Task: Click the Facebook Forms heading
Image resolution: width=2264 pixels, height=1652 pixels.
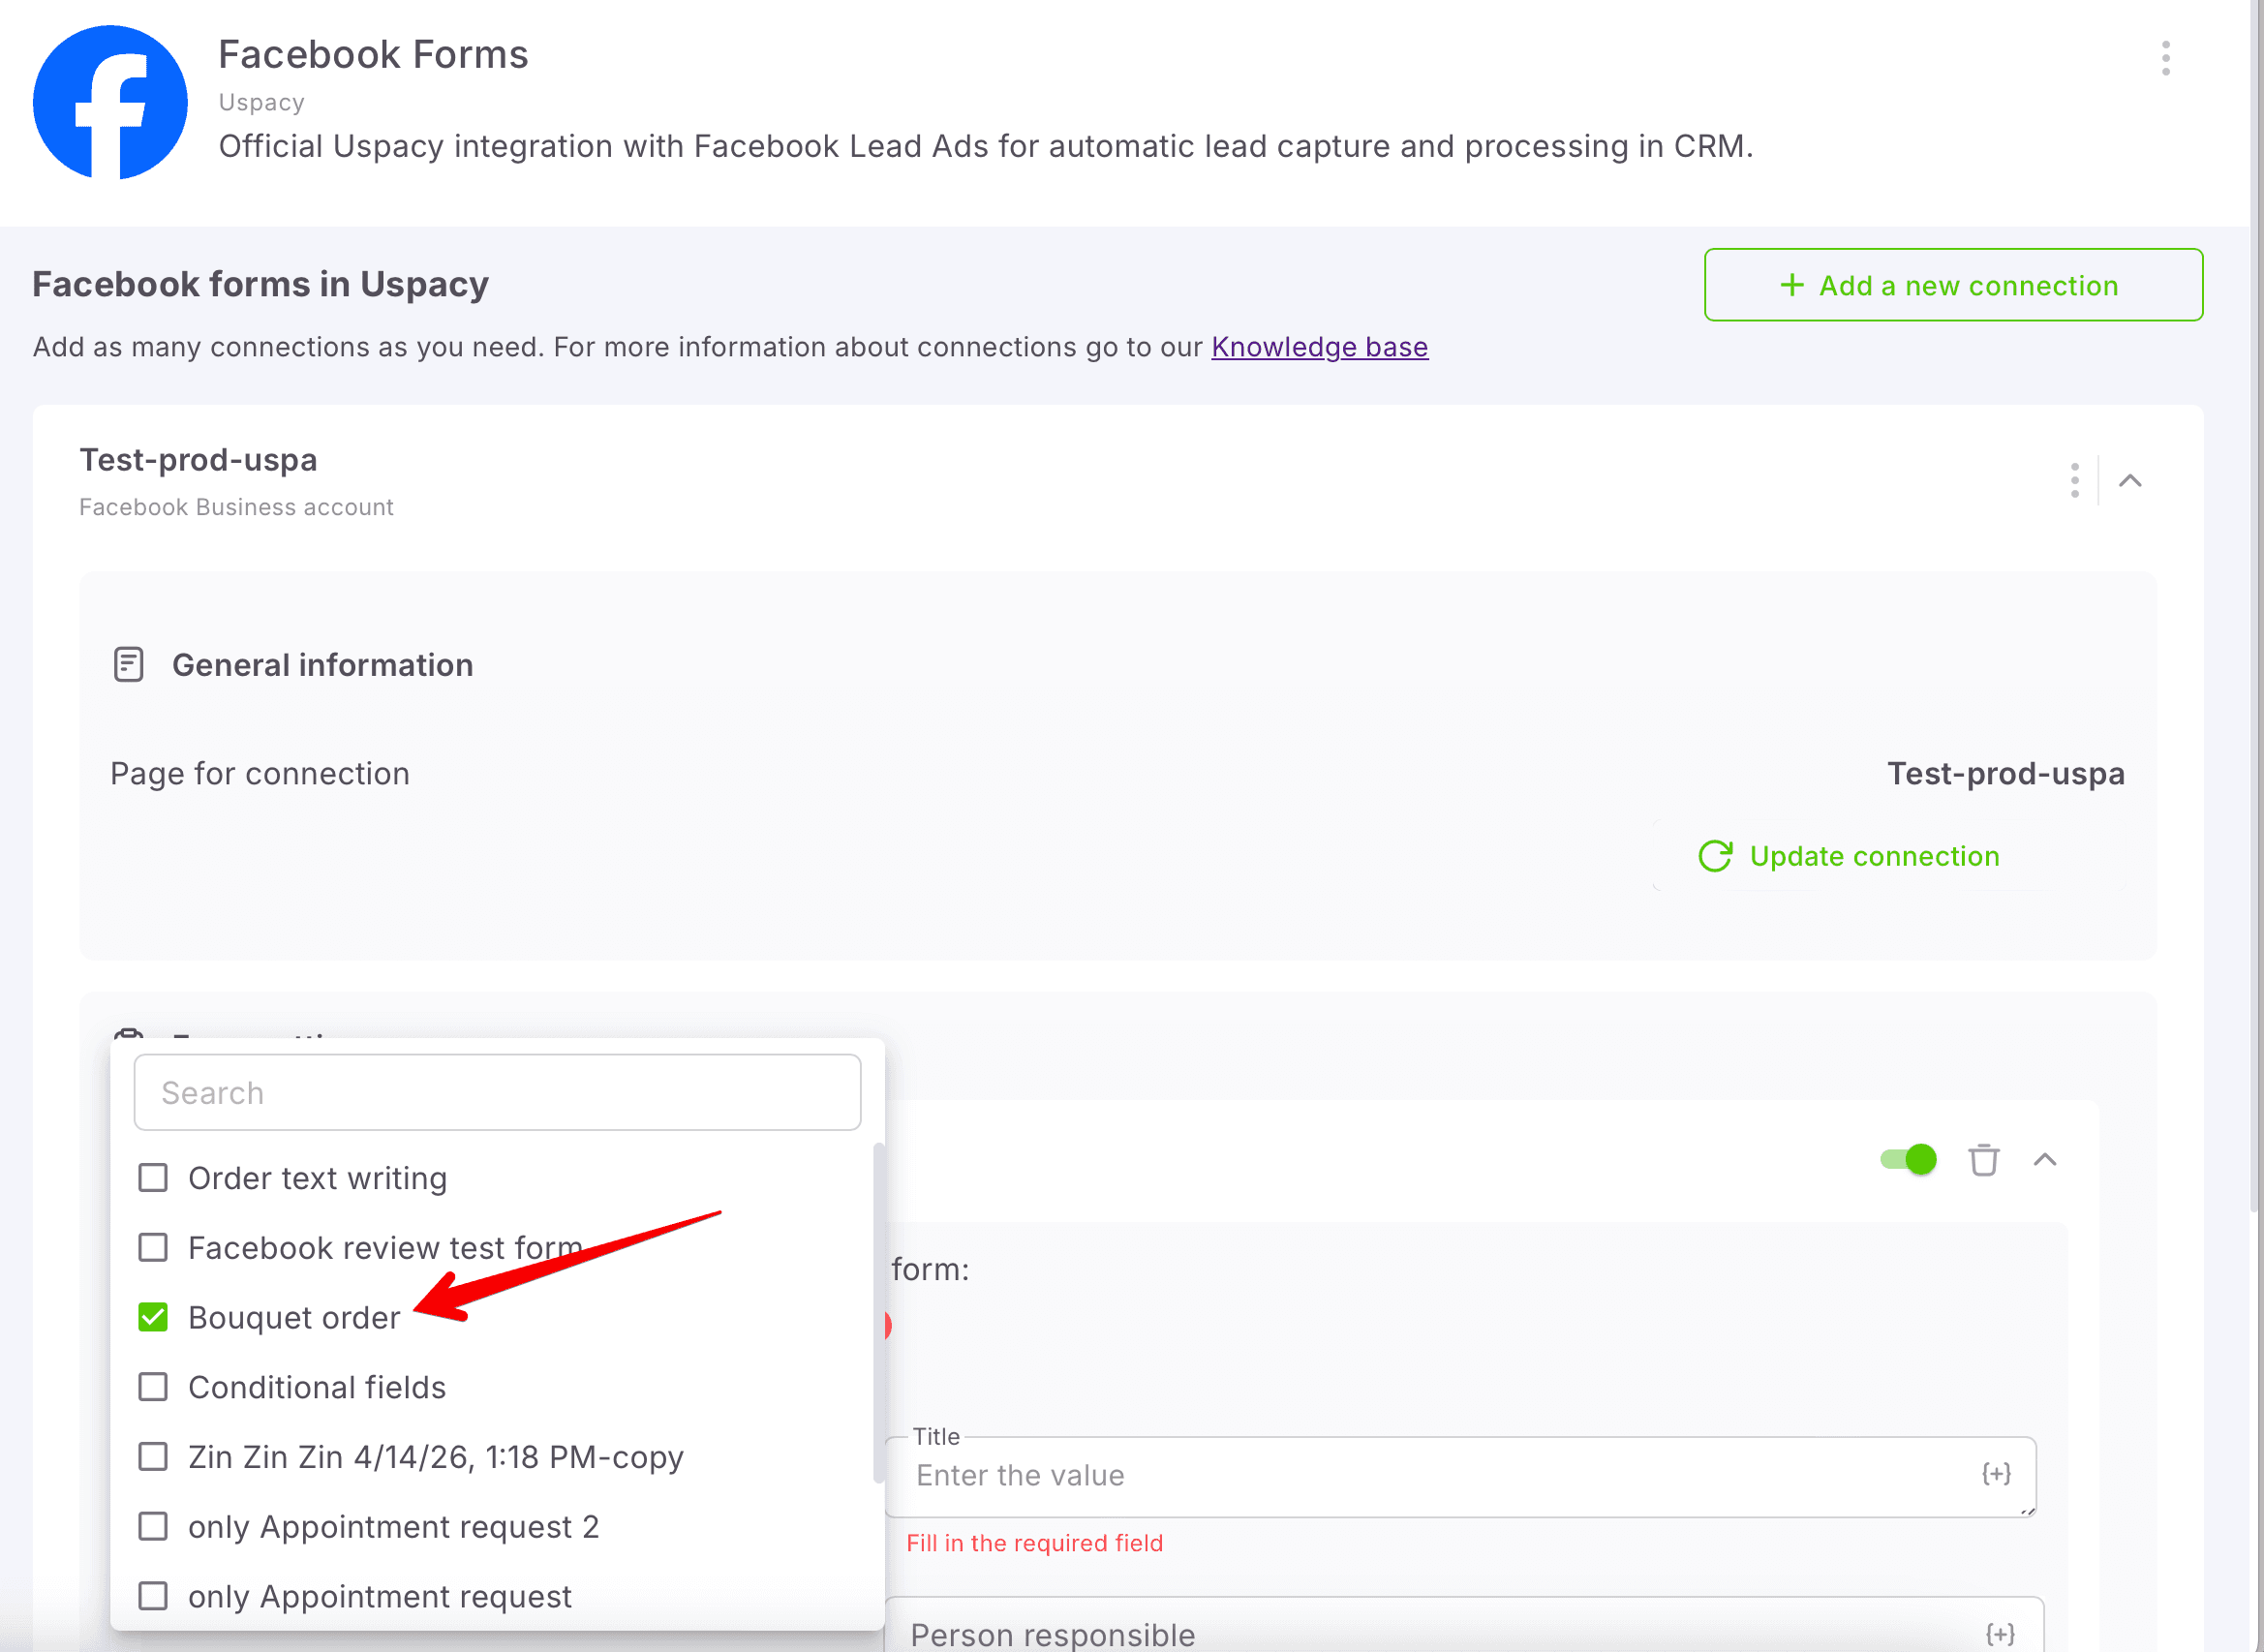Action: (373, 54)
